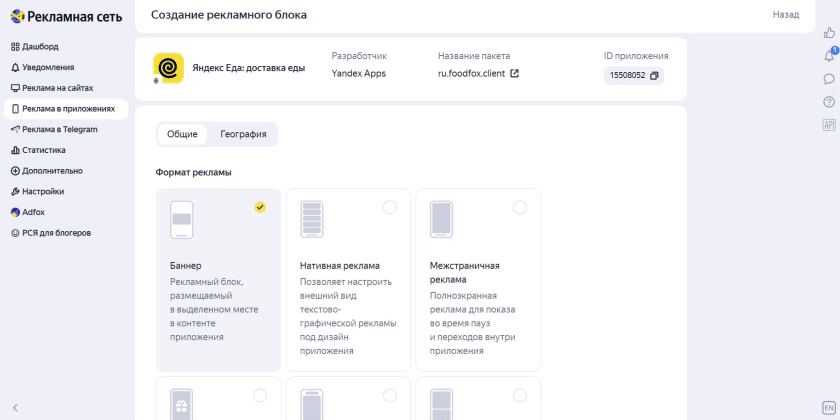The image size is (840, 420).
Task: Open the API icon
Action: (x=829, y=125)
